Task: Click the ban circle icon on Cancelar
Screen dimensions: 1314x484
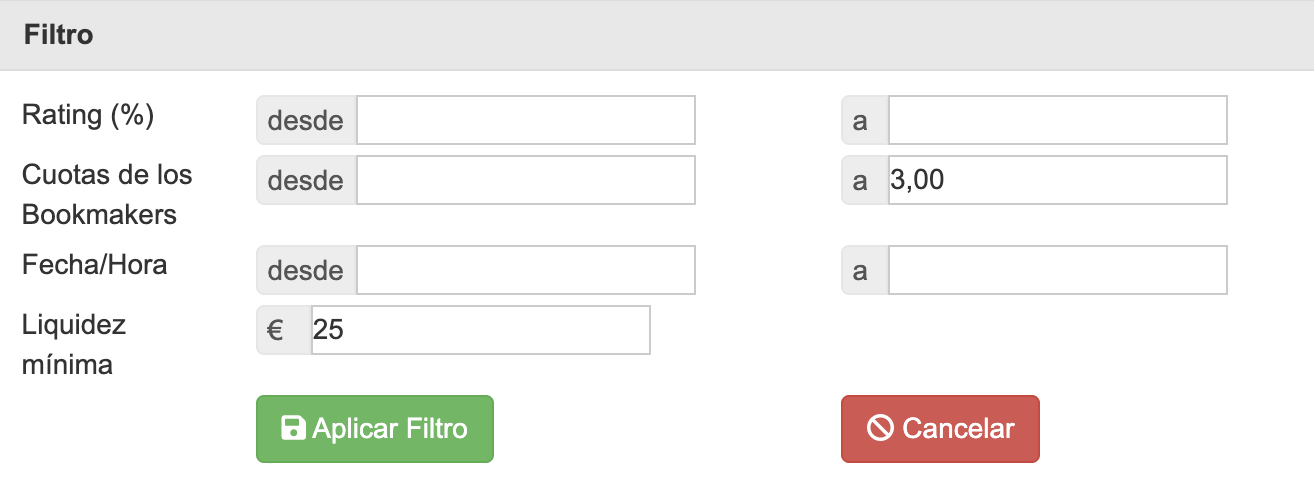Action: [879, 429]
